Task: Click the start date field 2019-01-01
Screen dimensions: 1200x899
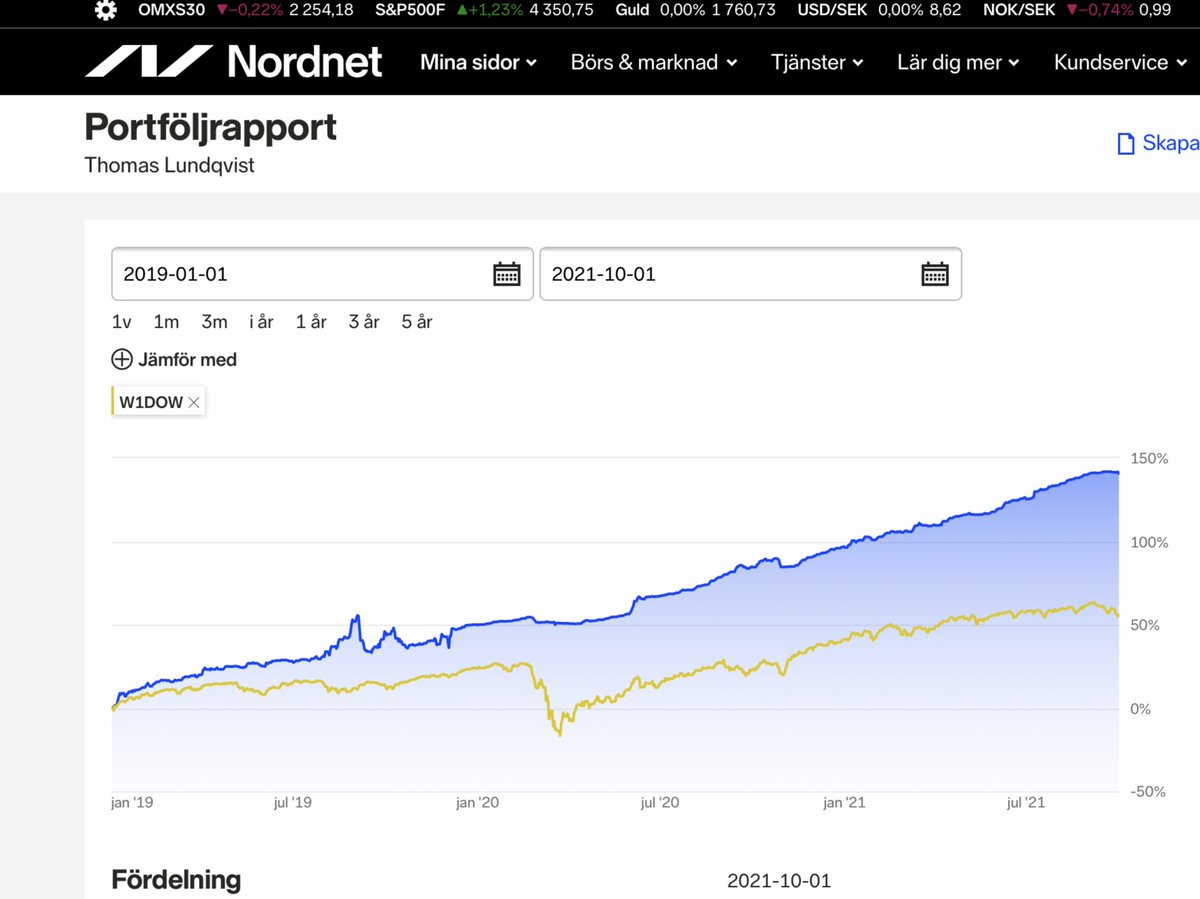Action: 322,274
